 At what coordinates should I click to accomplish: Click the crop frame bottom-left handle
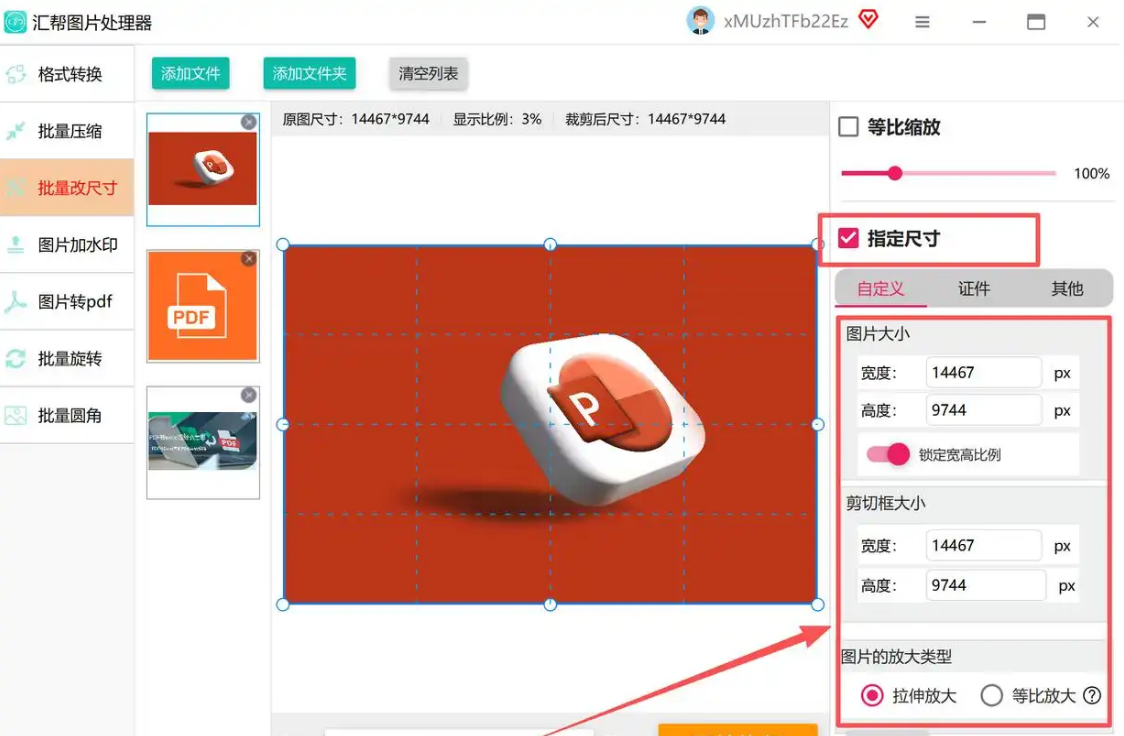283,604
